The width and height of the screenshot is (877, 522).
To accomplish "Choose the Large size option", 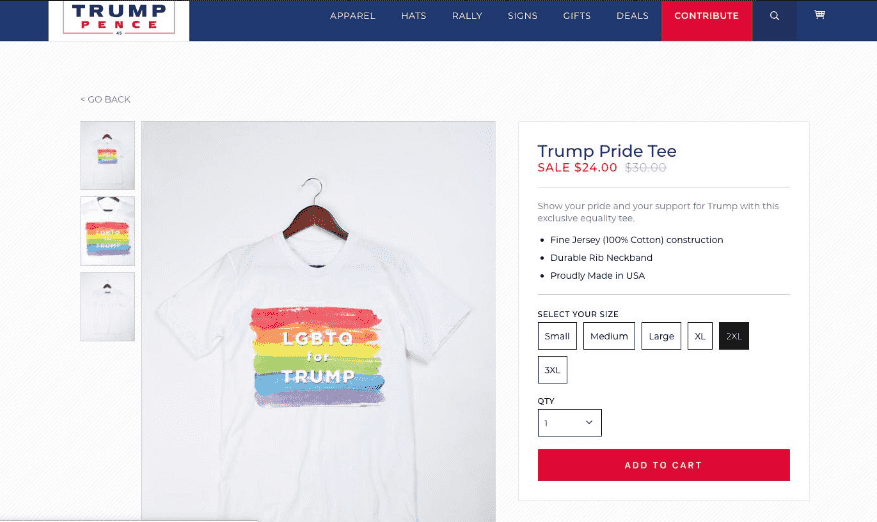I will [x=661, y=336].
